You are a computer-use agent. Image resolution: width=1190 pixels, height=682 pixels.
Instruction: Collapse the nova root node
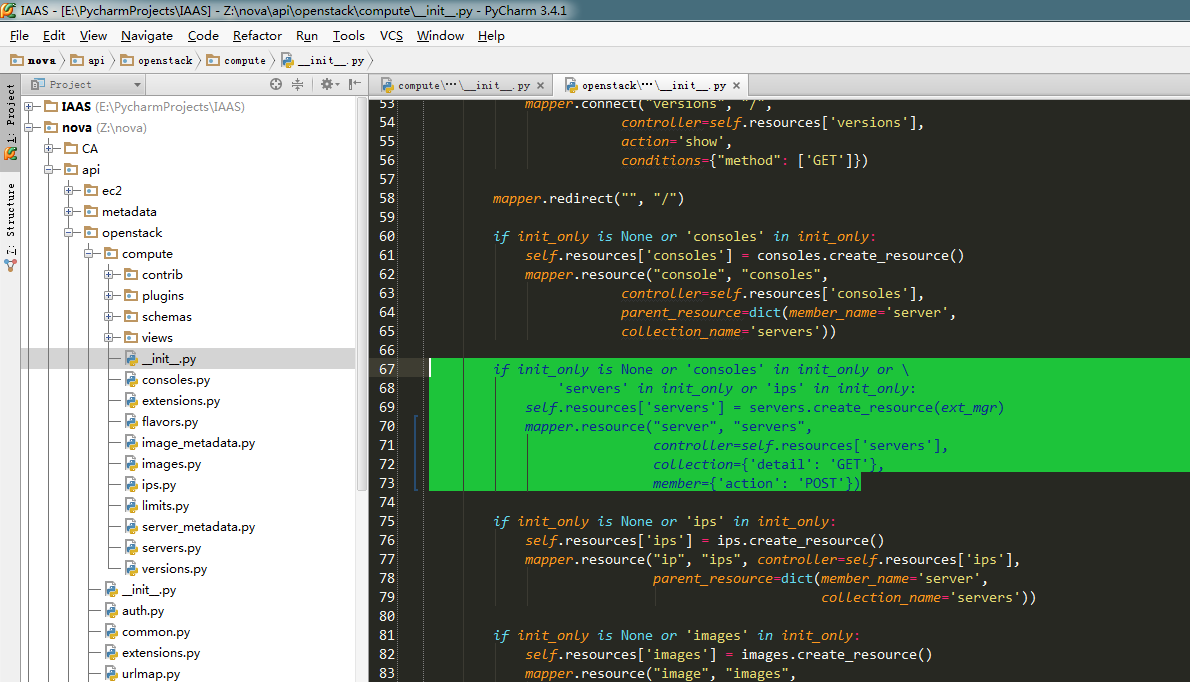point(29,127)
